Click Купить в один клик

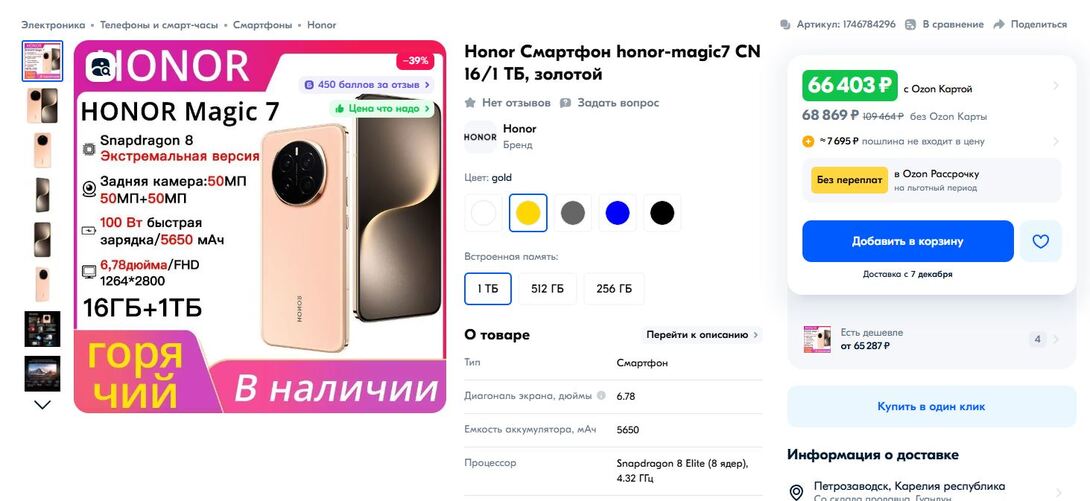(x=932, y=406)
